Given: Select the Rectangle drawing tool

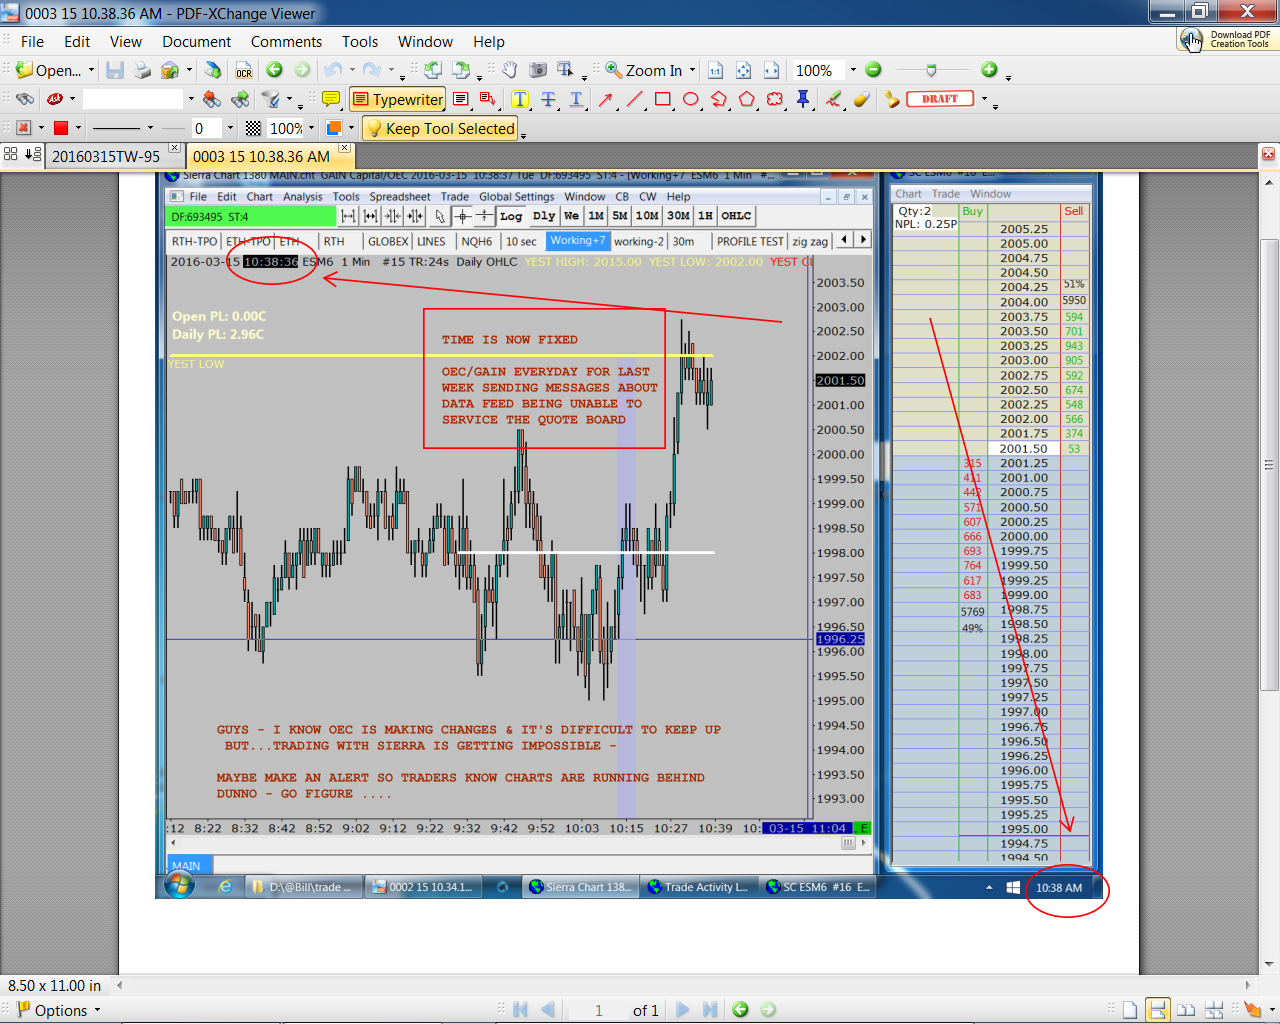Looking at the screenshot, I should 662,99.
